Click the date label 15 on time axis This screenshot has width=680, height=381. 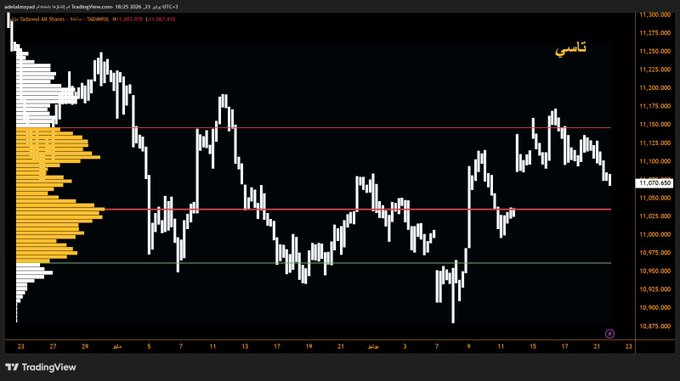pyautogui.click(x=533, y=346)
